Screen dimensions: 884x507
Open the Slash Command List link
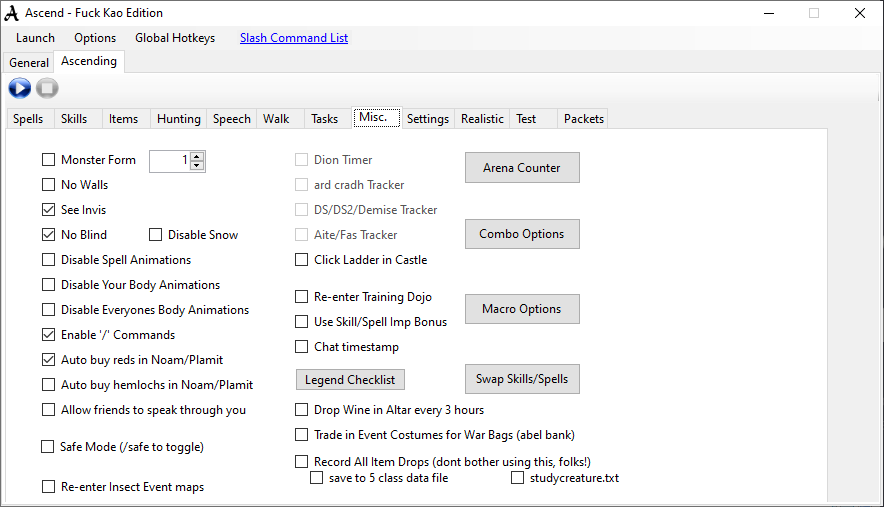point(294,38)
